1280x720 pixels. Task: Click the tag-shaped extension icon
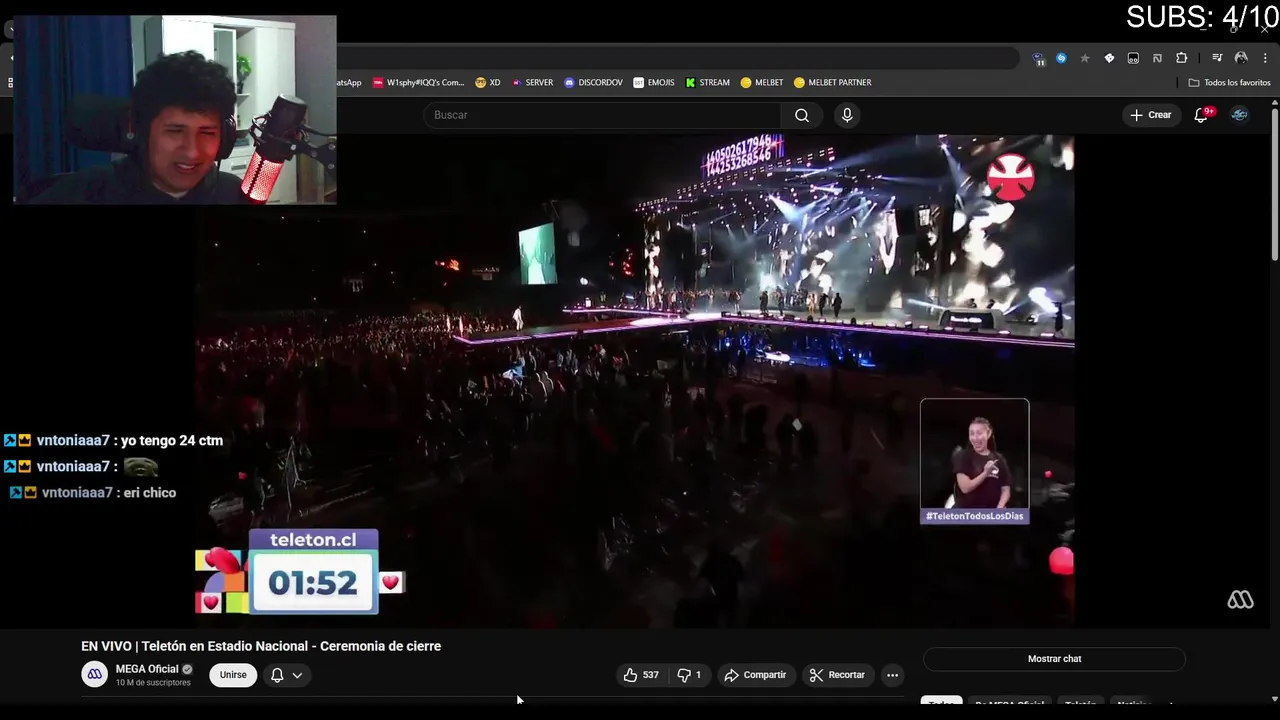(x=1109, y=58)
